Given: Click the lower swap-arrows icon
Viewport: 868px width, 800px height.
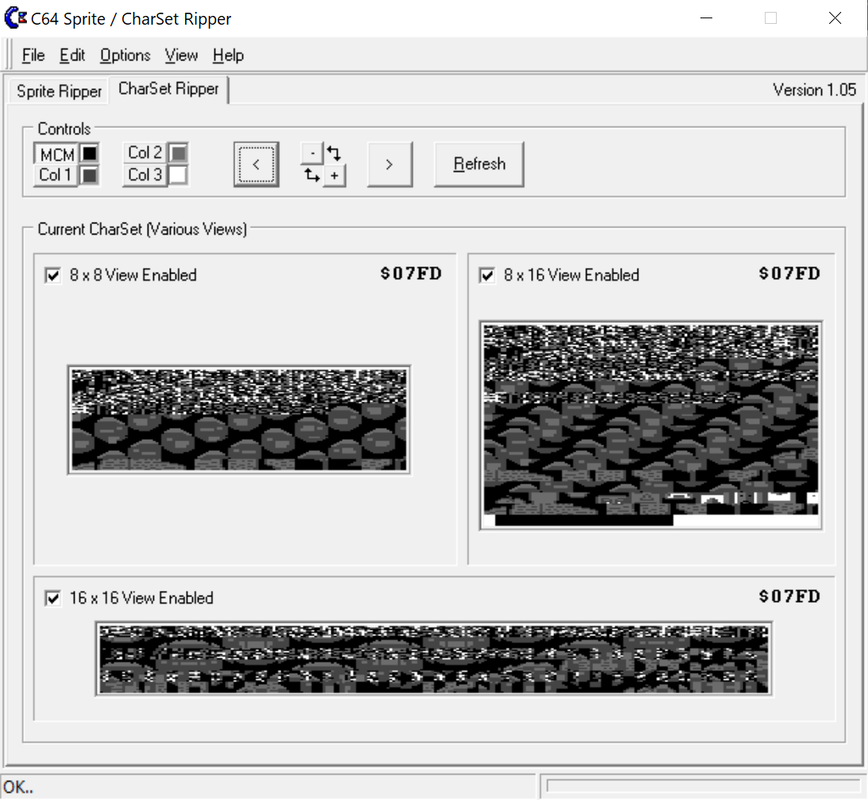Looking at the screenshot, I should tap(312, 176).
